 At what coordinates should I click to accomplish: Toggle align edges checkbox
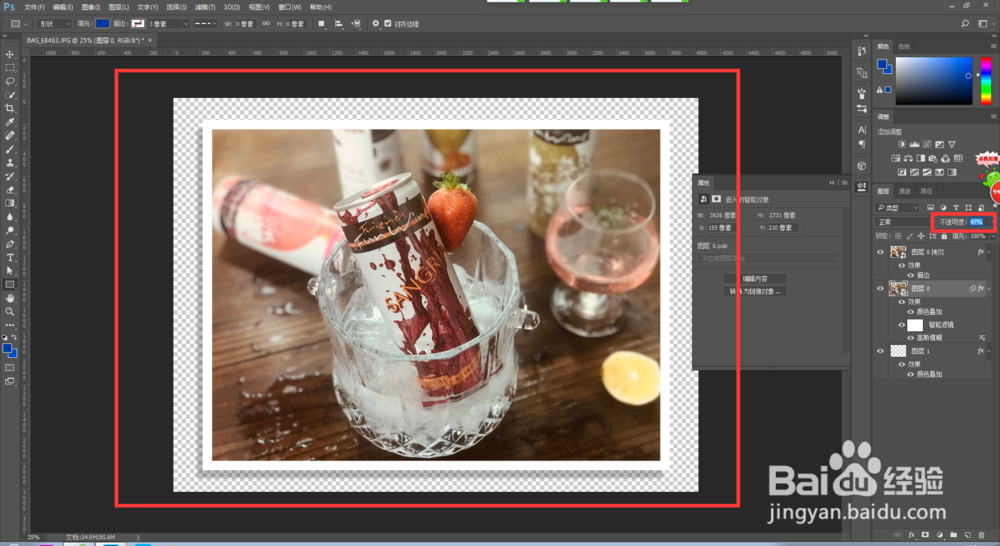tap(388, 24)
